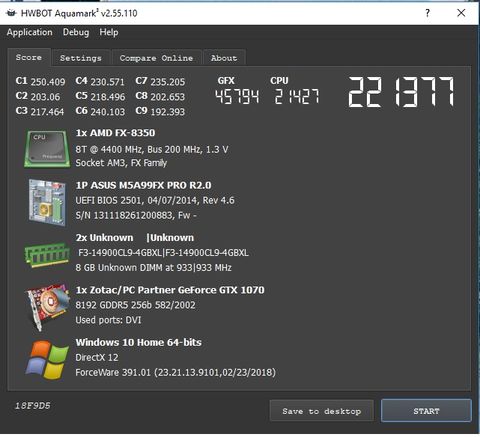Open the Application menu
The image size is (480, 437).
(x=30, y=32)
